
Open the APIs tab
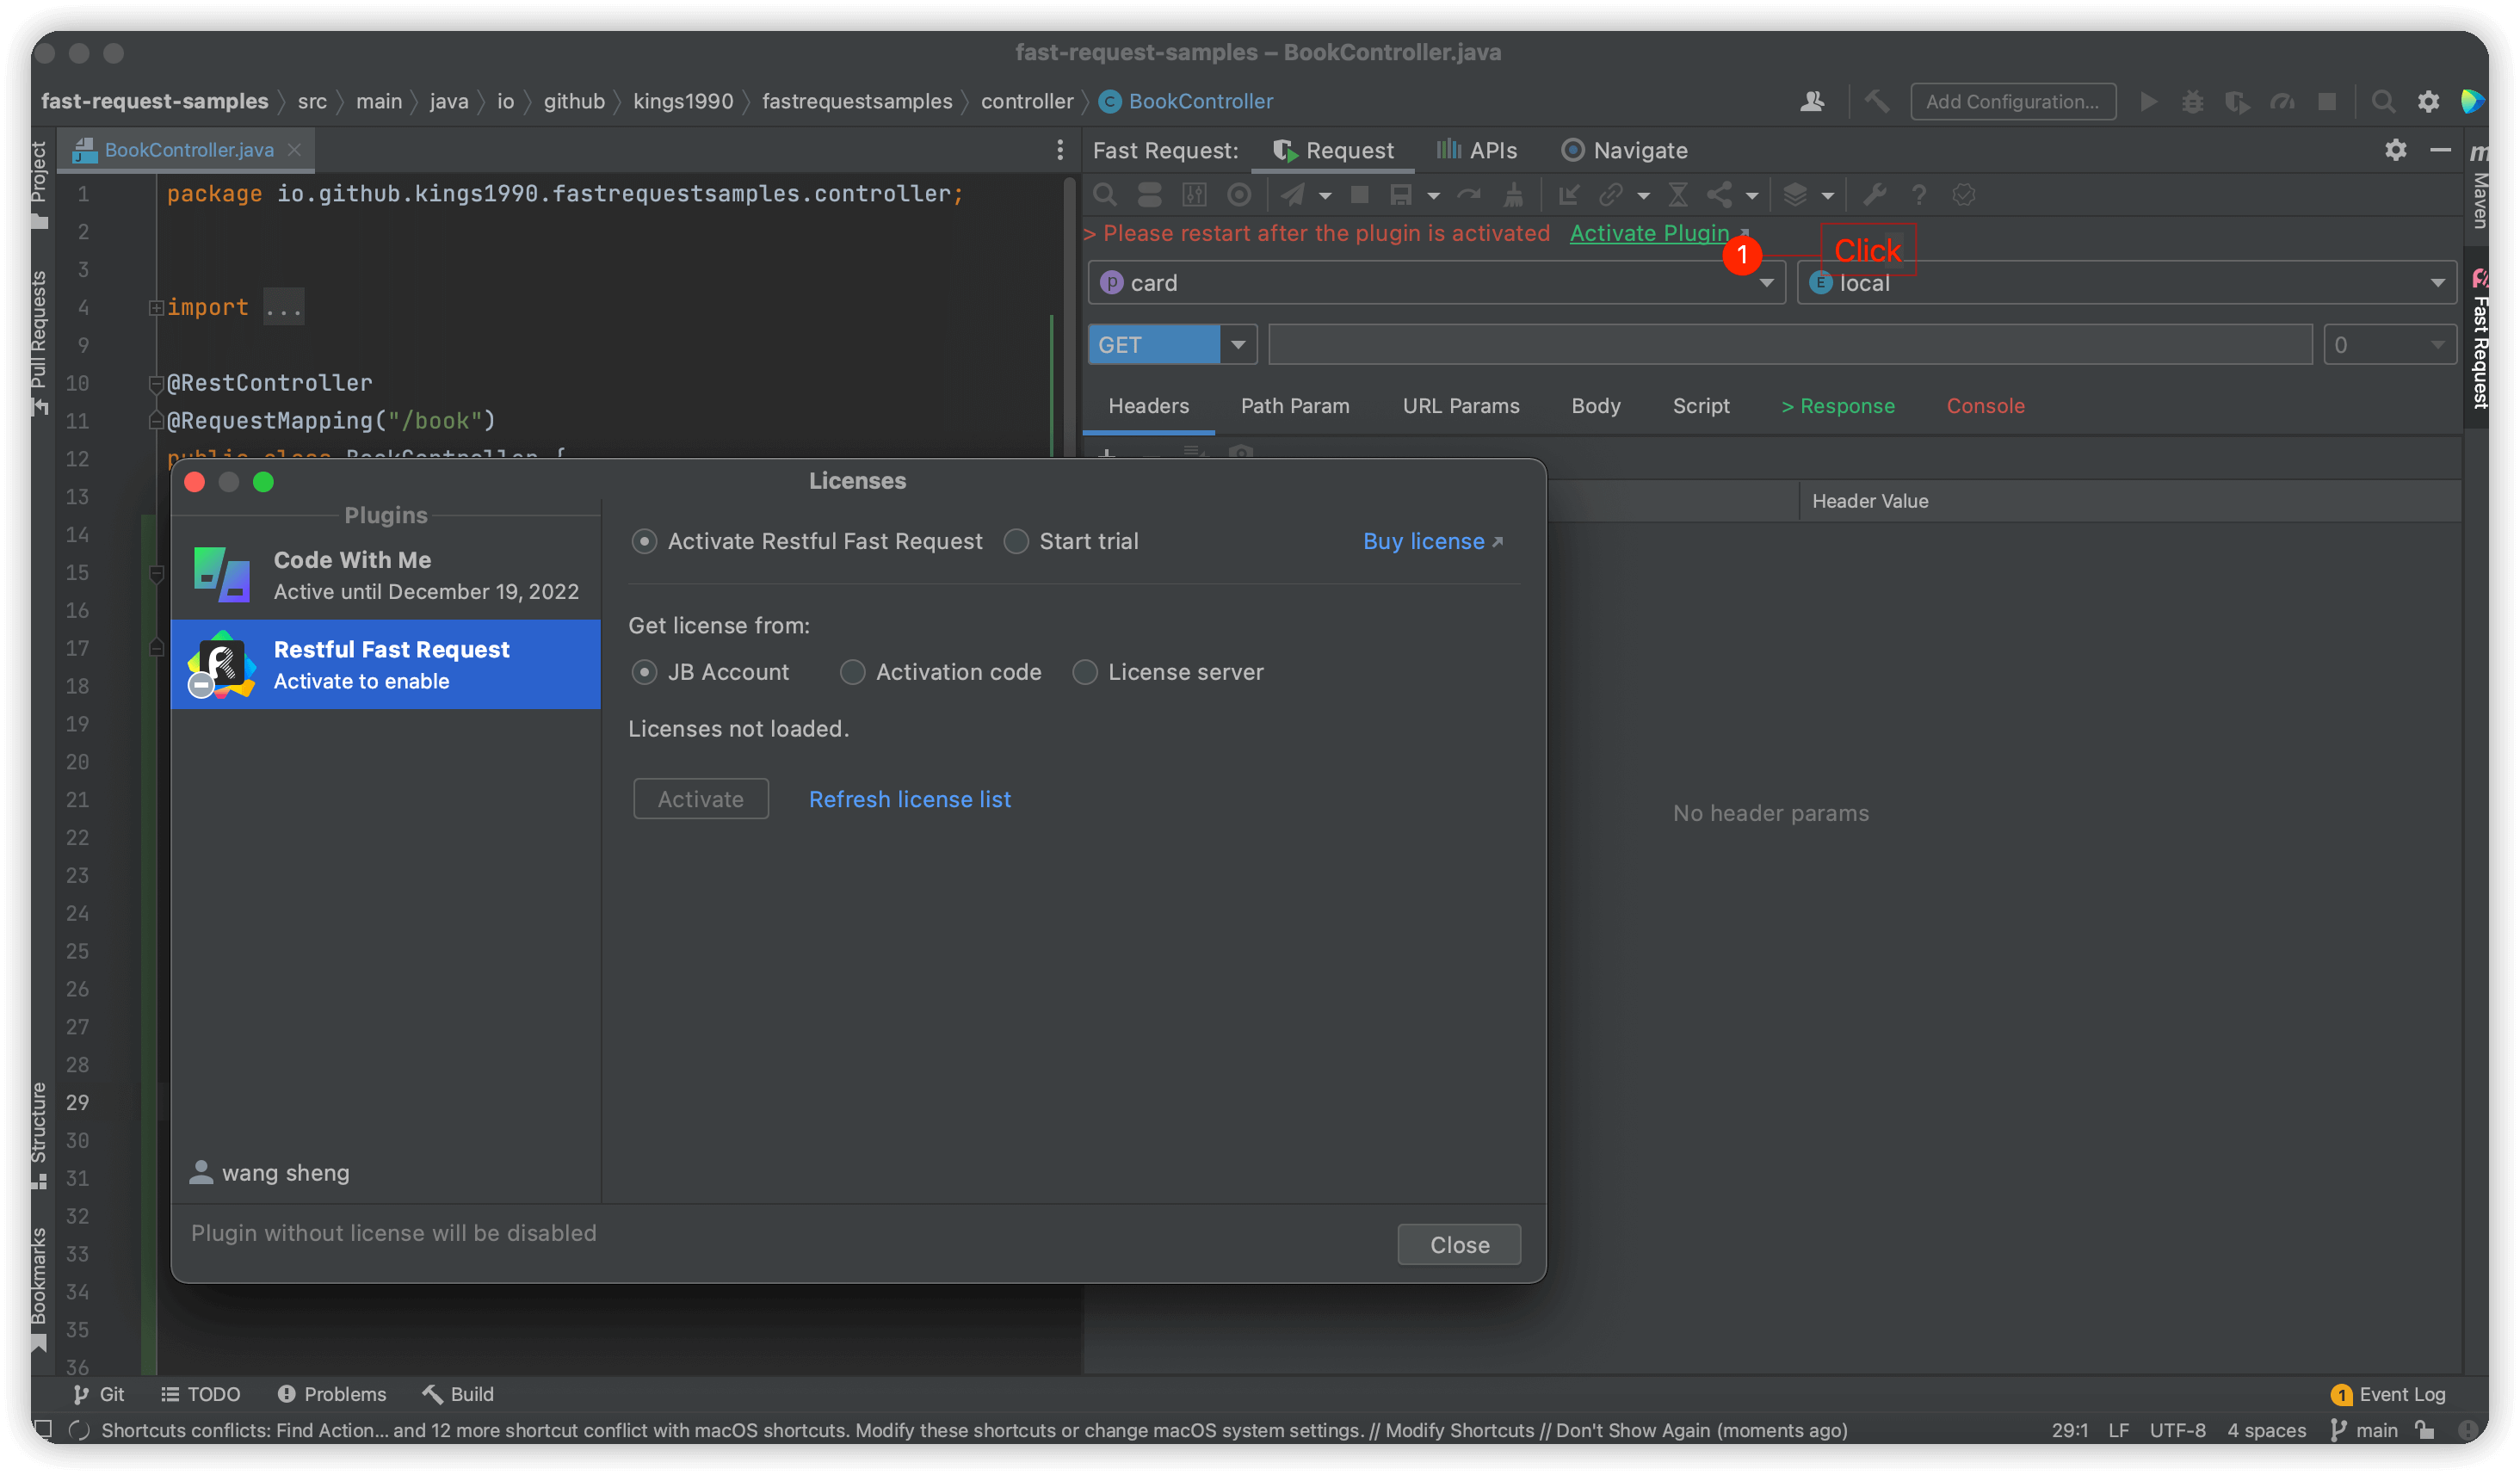(1477, 150)
